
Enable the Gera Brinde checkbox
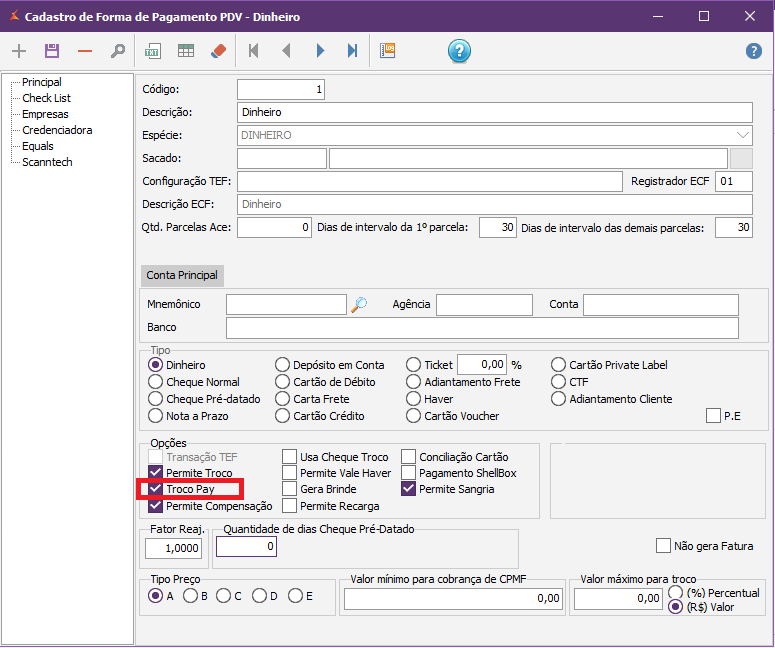click(290, 490)
